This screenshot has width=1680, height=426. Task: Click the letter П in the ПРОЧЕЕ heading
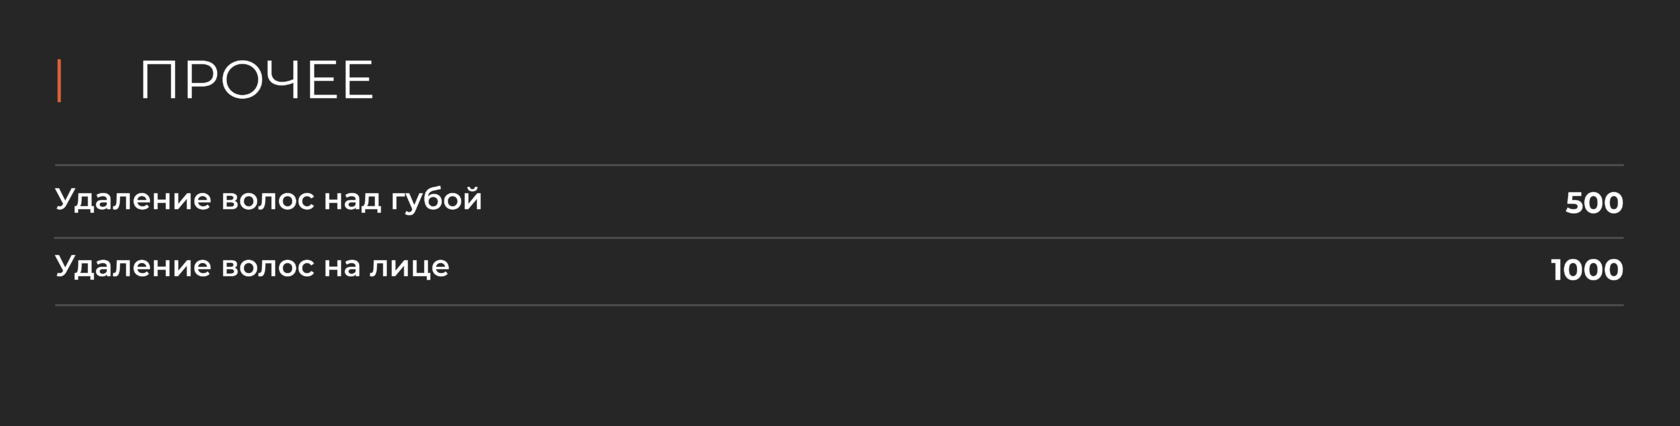coord(158,80)
